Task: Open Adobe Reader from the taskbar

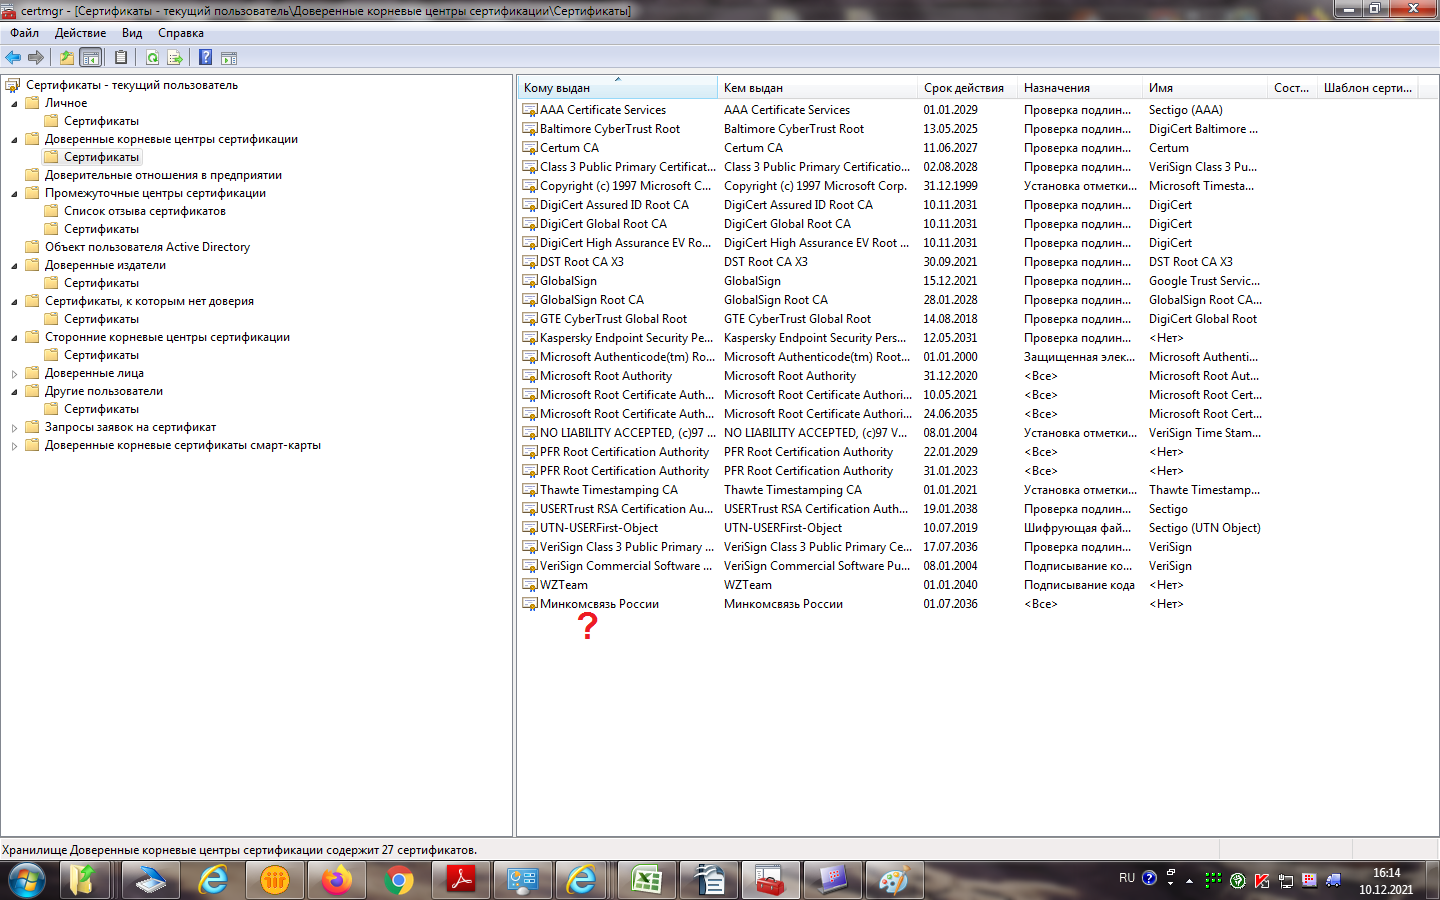Action: [x=461, y=881]
